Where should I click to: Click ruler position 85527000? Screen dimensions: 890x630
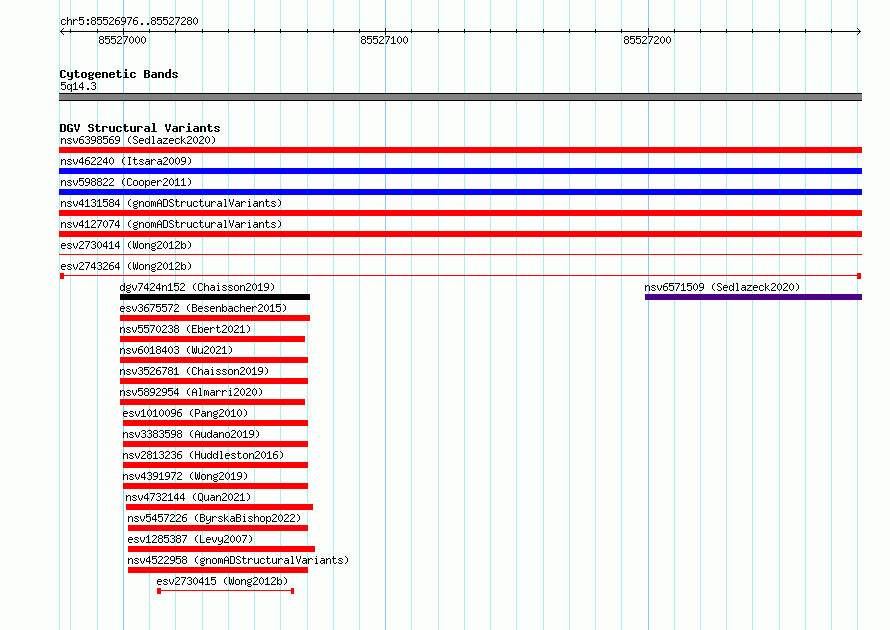pyautogui.click(x=123, y=40)
